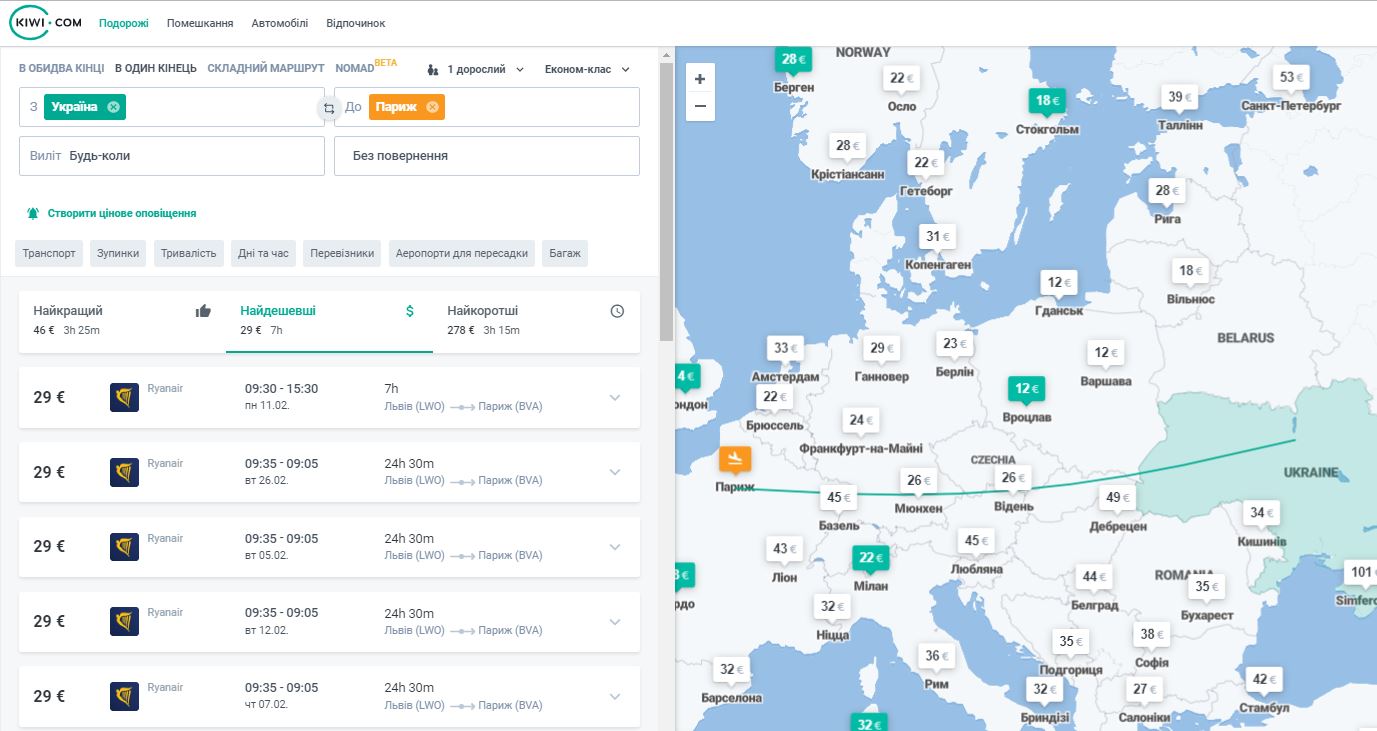
Task: Open the Дні та час filter
Action: coord(264,254)
